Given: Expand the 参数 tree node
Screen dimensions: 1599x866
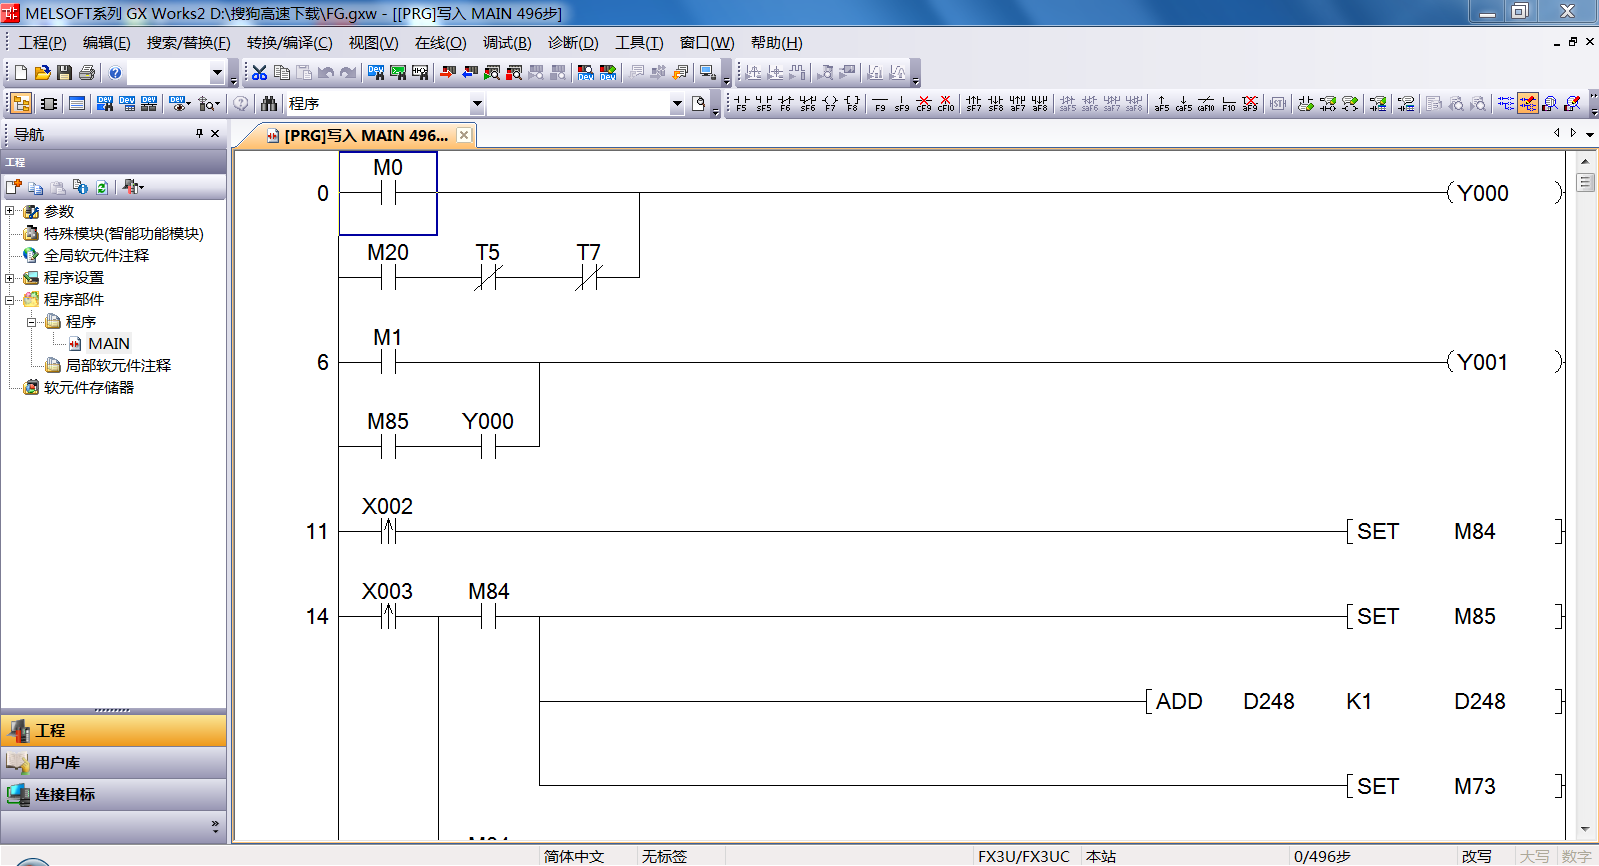Looking at the screenshot, I should (x=10, y=211).
